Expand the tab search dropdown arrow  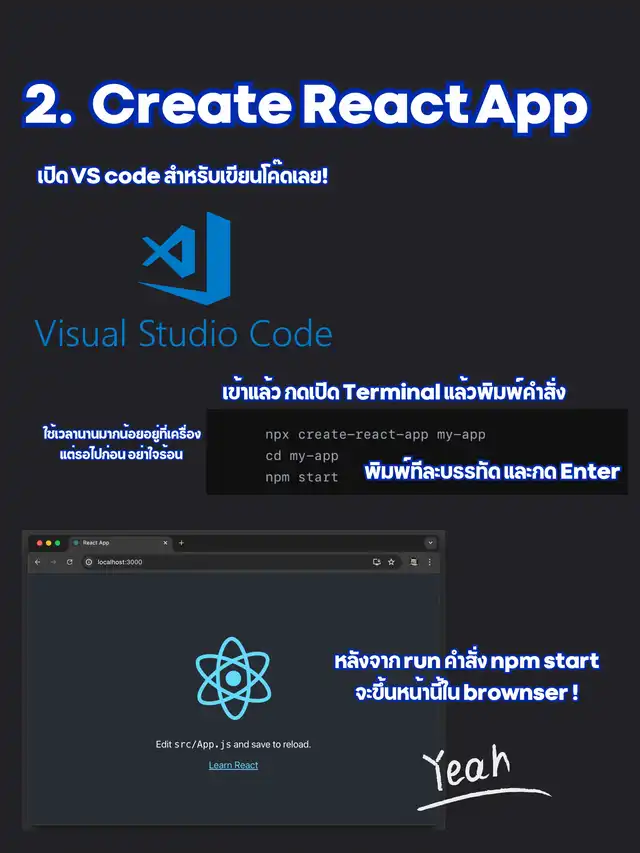430,542
